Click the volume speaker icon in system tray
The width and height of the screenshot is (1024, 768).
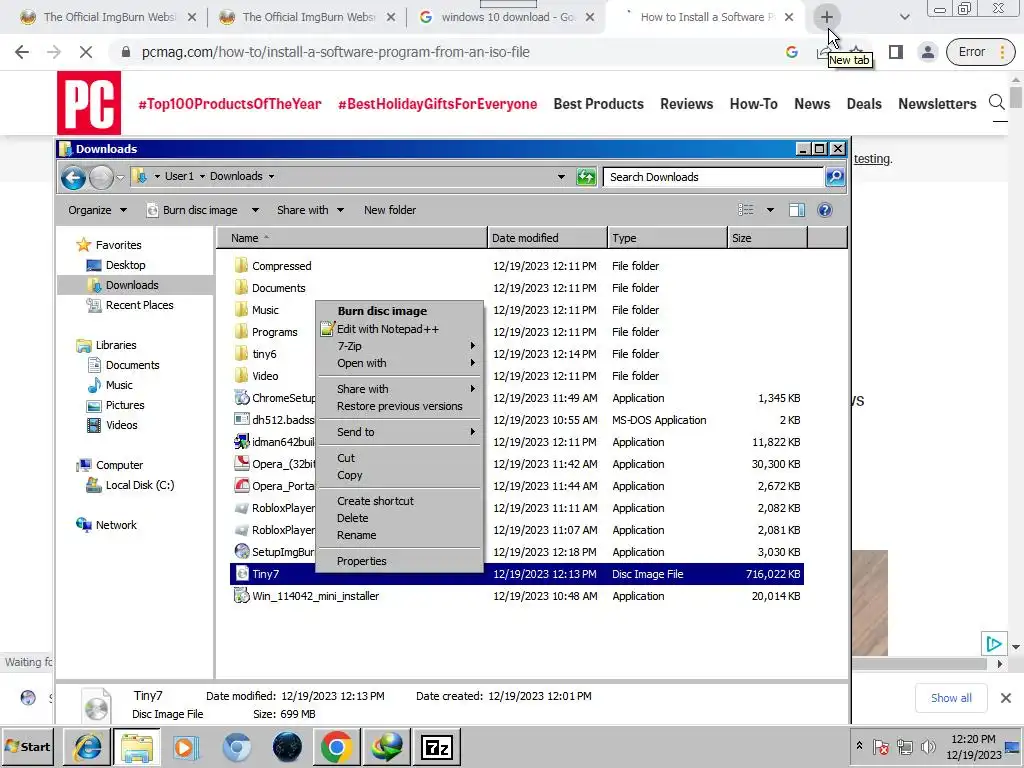(x=927, y=746)
